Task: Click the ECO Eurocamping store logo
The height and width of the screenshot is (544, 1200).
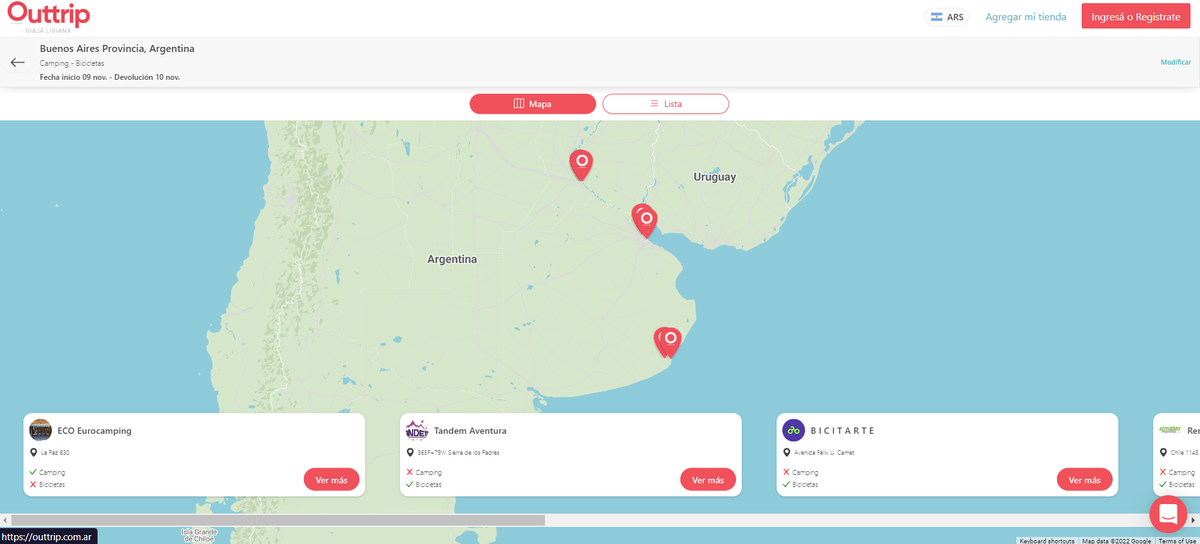Action: (41, 430)
